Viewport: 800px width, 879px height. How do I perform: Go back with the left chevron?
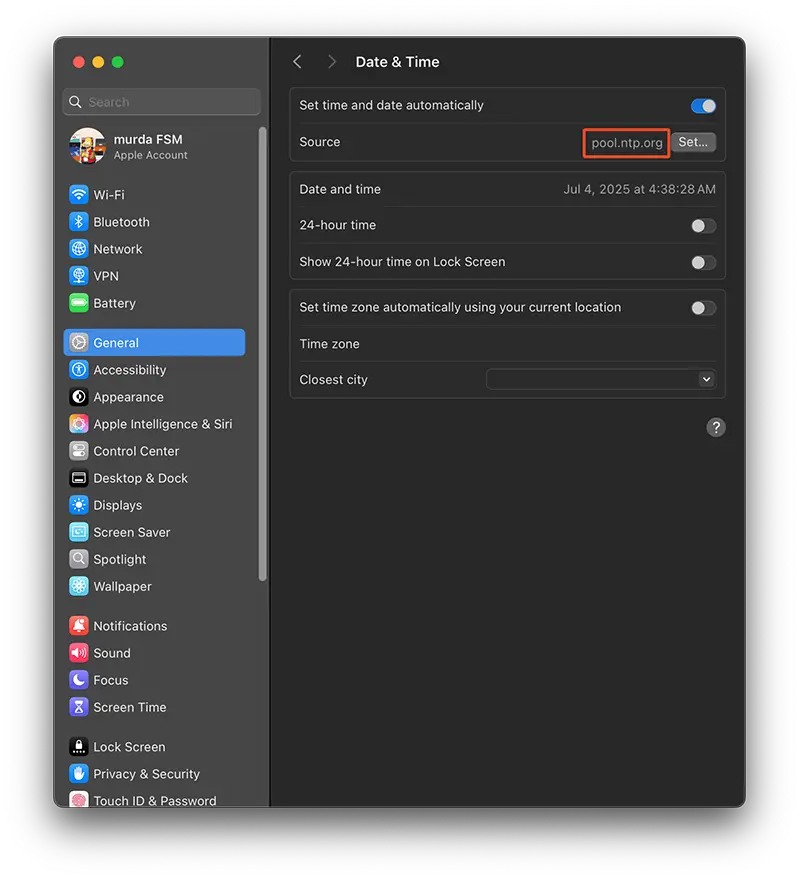point(298,62)
